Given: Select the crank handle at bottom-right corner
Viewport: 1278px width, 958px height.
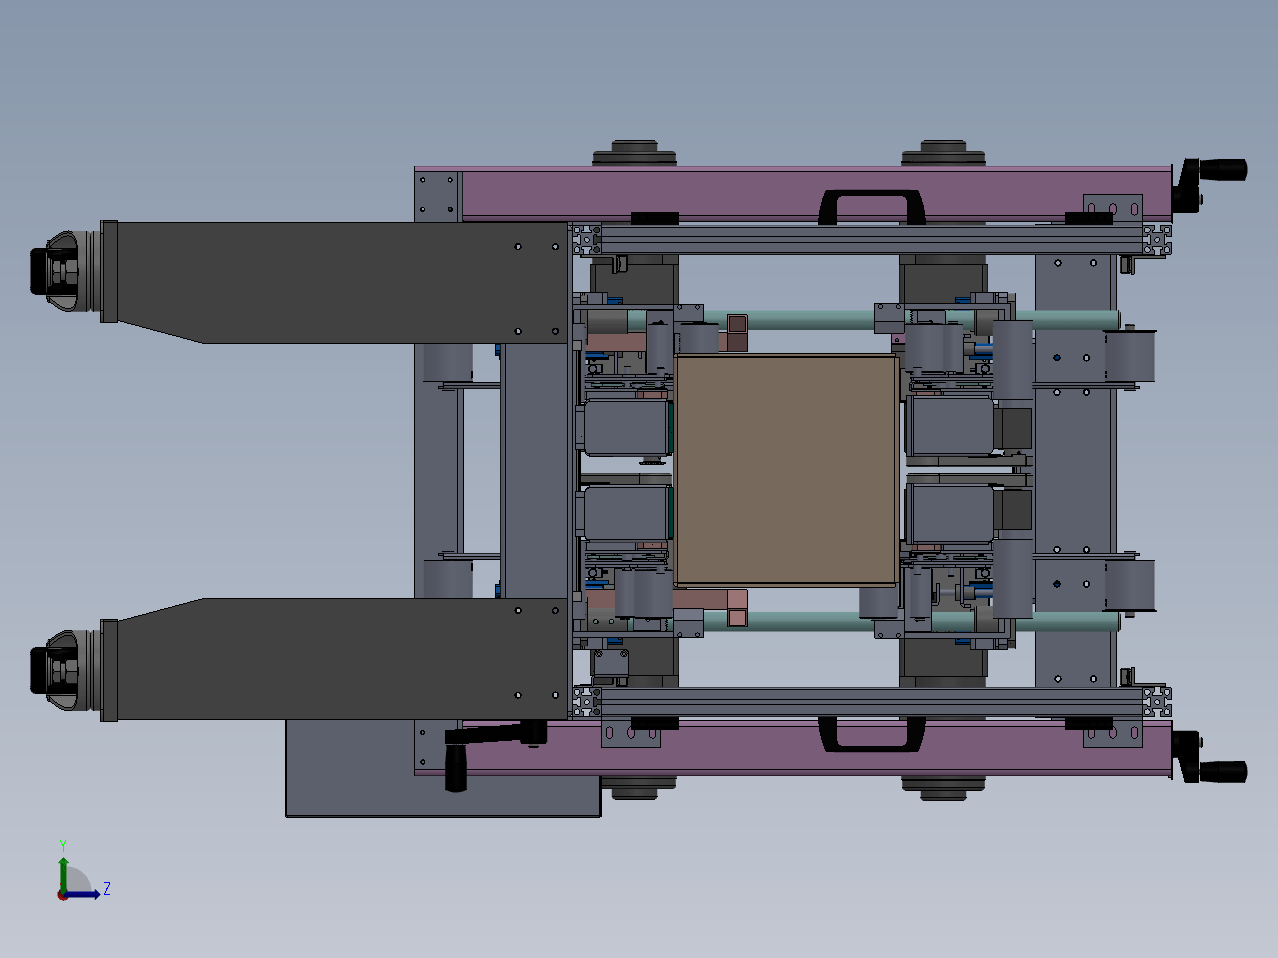Looking at the screenshot, I should click(1210, 759).
